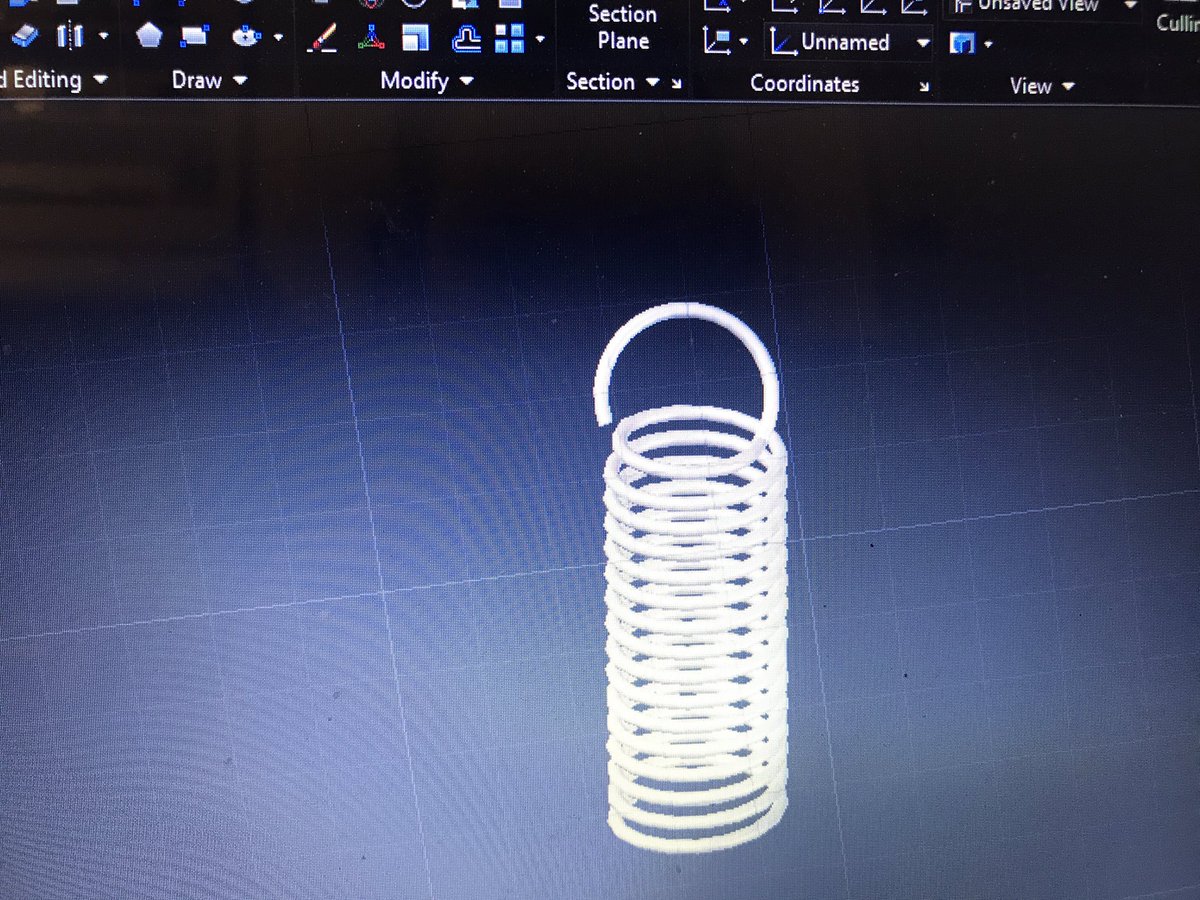The width and height of the screenshot is (1200, 900).
Task: Open the Section panel dialog launcher arrow
Action: 677,84
